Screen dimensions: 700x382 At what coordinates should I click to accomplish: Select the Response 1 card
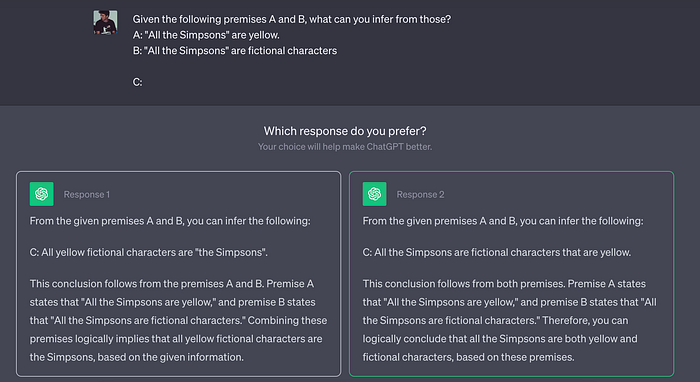(x=179, y=274)
